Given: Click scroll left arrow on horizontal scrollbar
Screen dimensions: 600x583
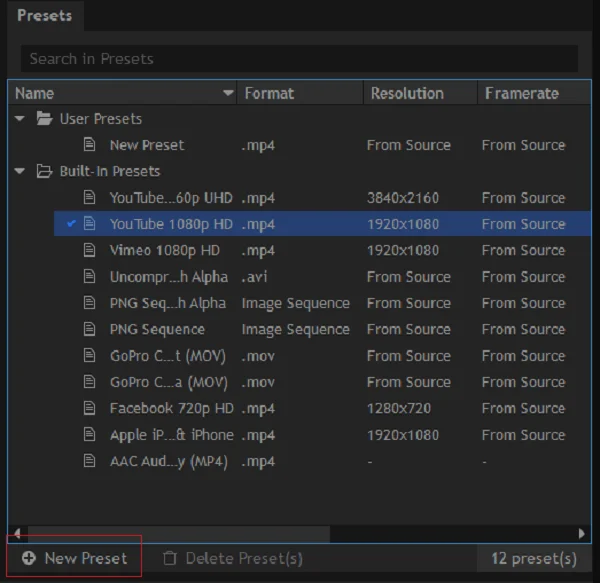Looking at the screenshot, I should point(17,533).
